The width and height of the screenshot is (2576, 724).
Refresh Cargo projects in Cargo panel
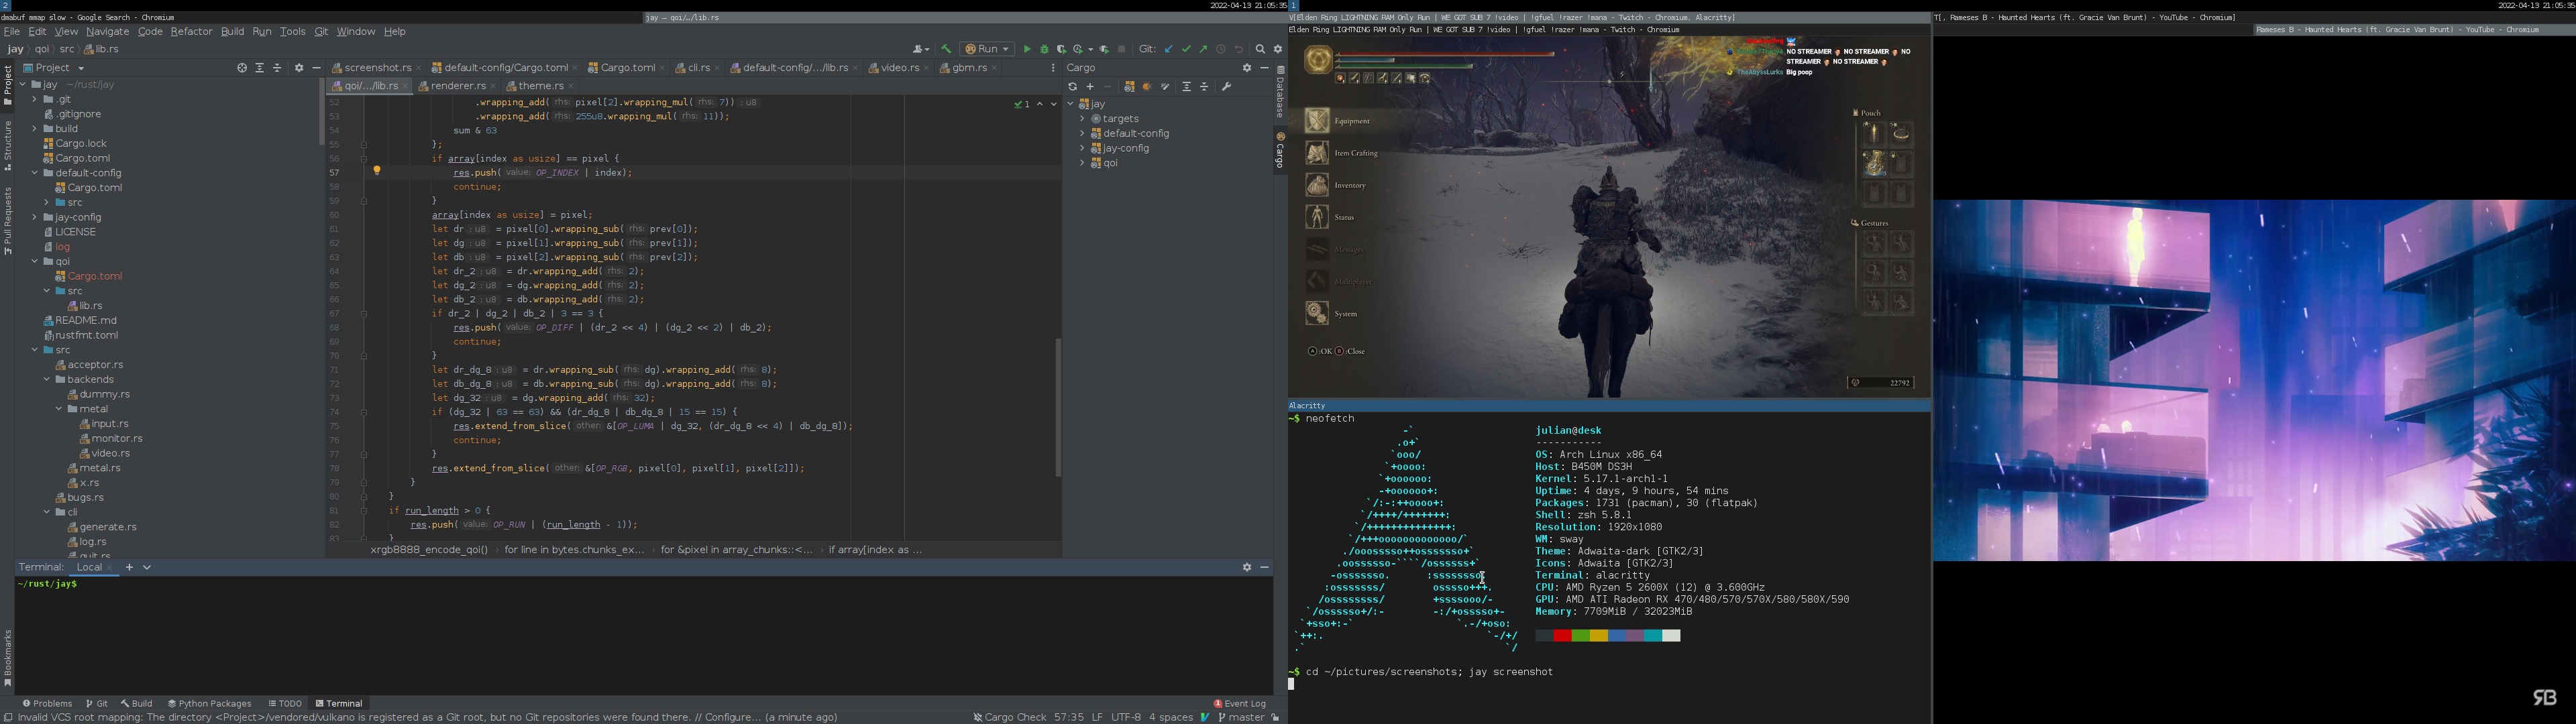[x=1073, y=87]
